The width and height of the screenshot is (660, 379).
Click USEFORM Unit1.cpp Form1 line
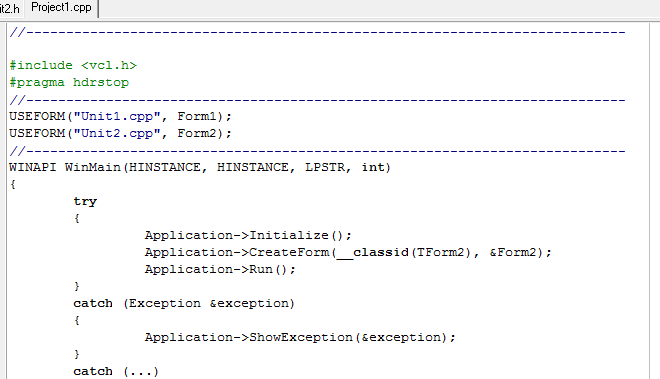coord(120,116)
